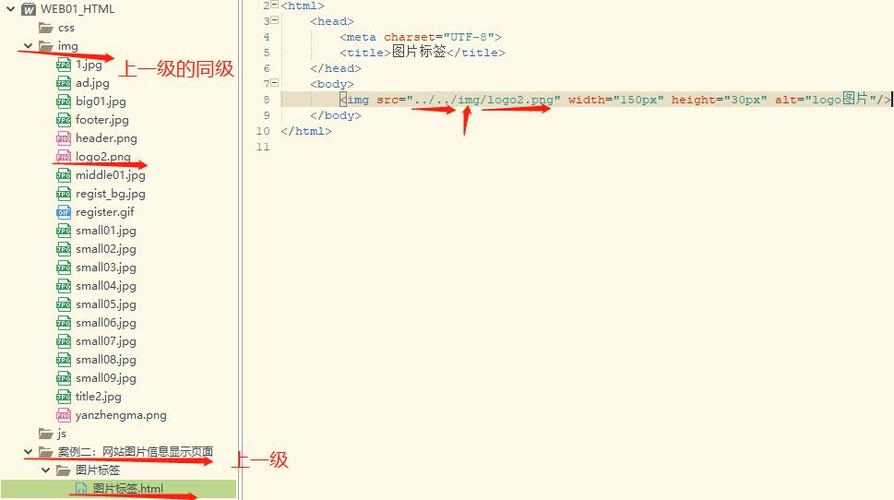Viewport: 894px width, 500px height.
Task: Click the css folder icon
Action: click(x=46, y=27)
